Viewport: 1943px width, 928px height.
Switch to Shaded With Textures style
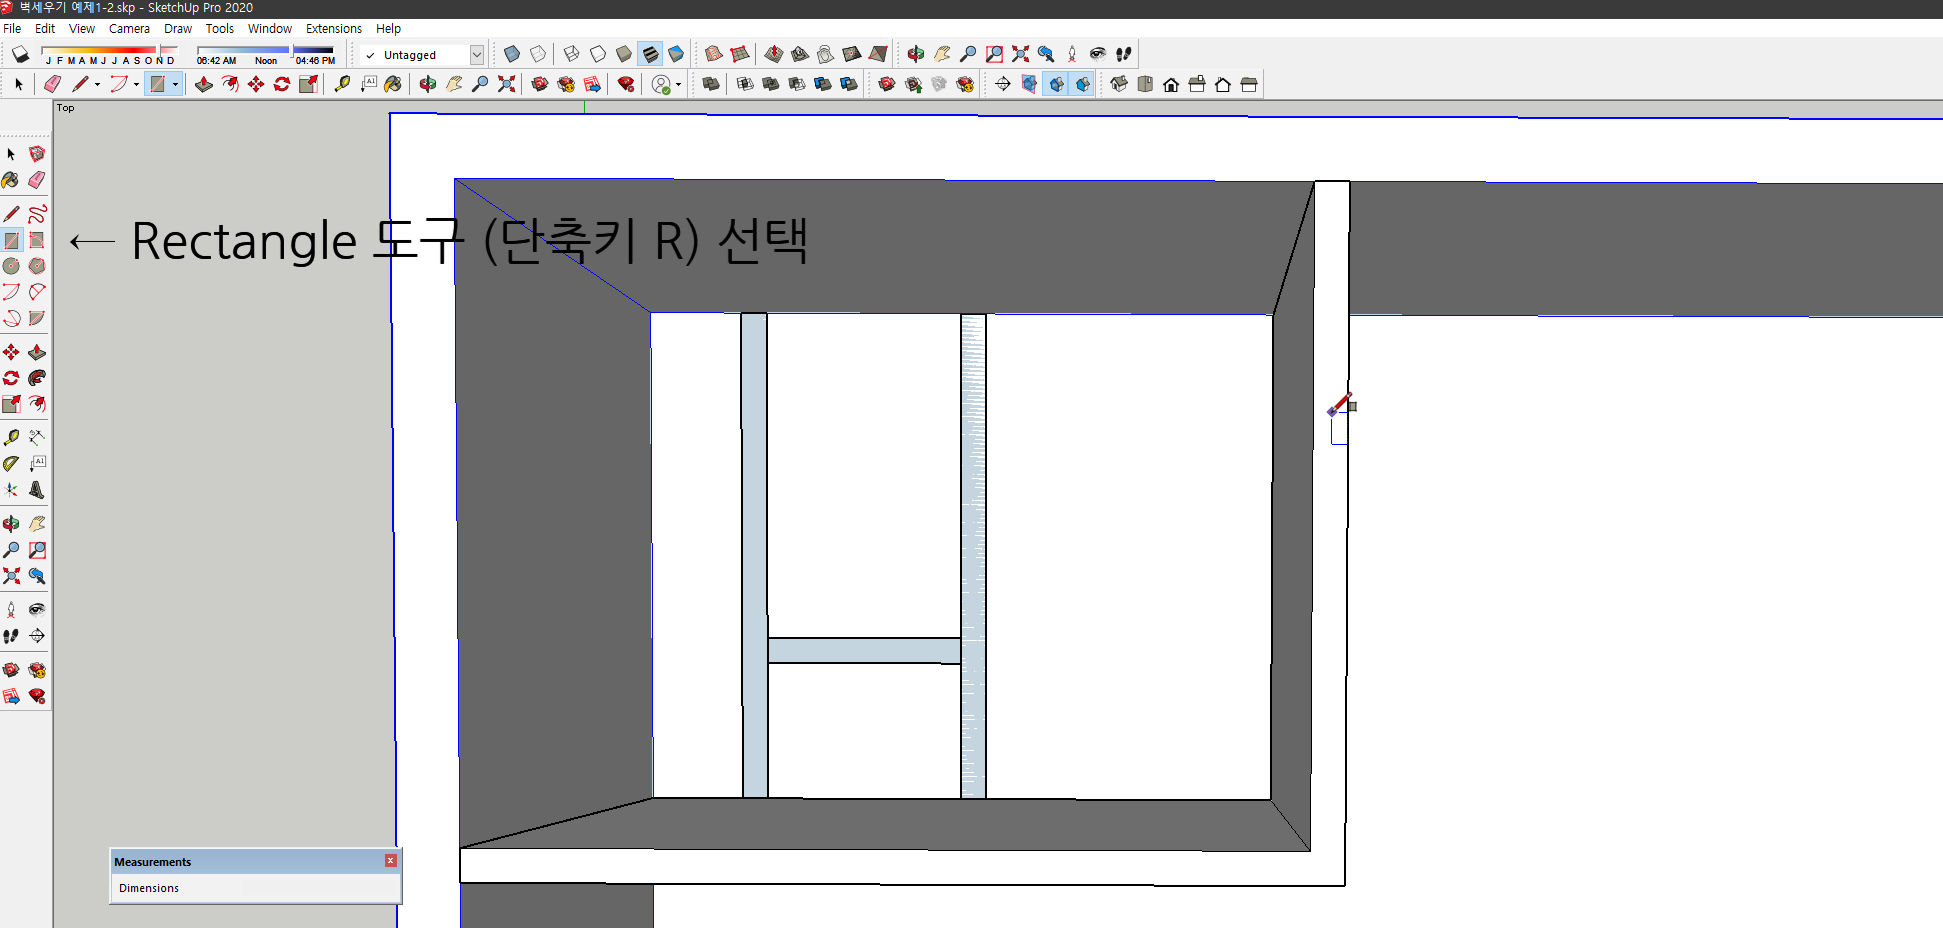click(x=651, y=54)
